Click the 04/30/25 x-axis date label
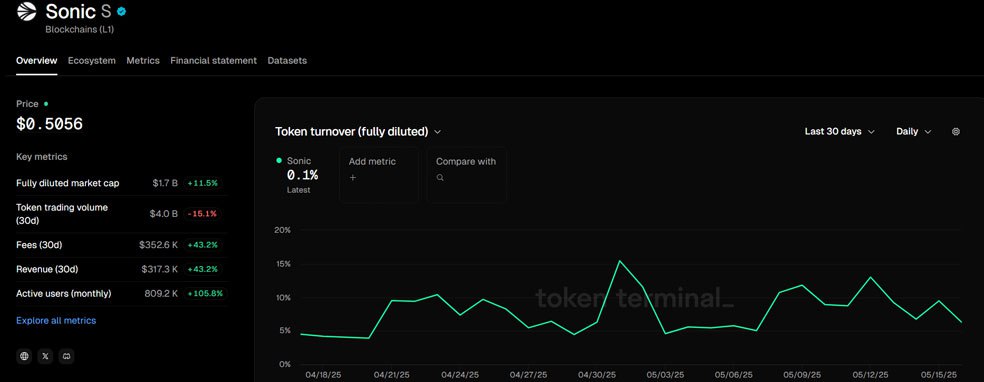Image resolution: width=984 pixels, height=382 pixels. pyautogui.click(x=596, y=375)
